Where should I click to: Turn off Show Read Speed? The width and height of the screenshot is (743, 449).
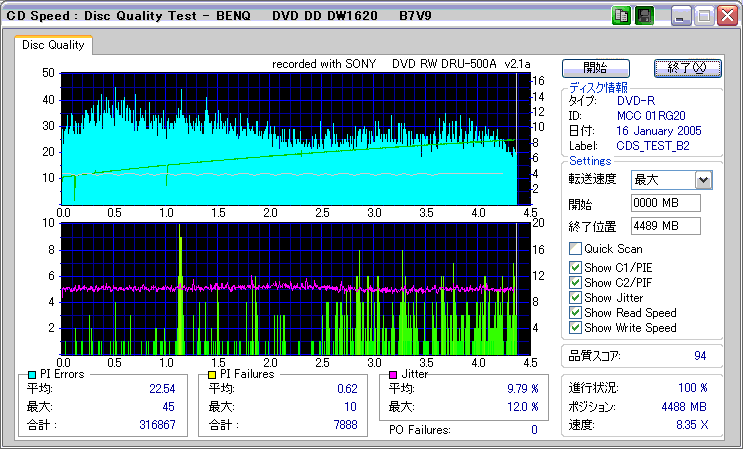(575, 312)
